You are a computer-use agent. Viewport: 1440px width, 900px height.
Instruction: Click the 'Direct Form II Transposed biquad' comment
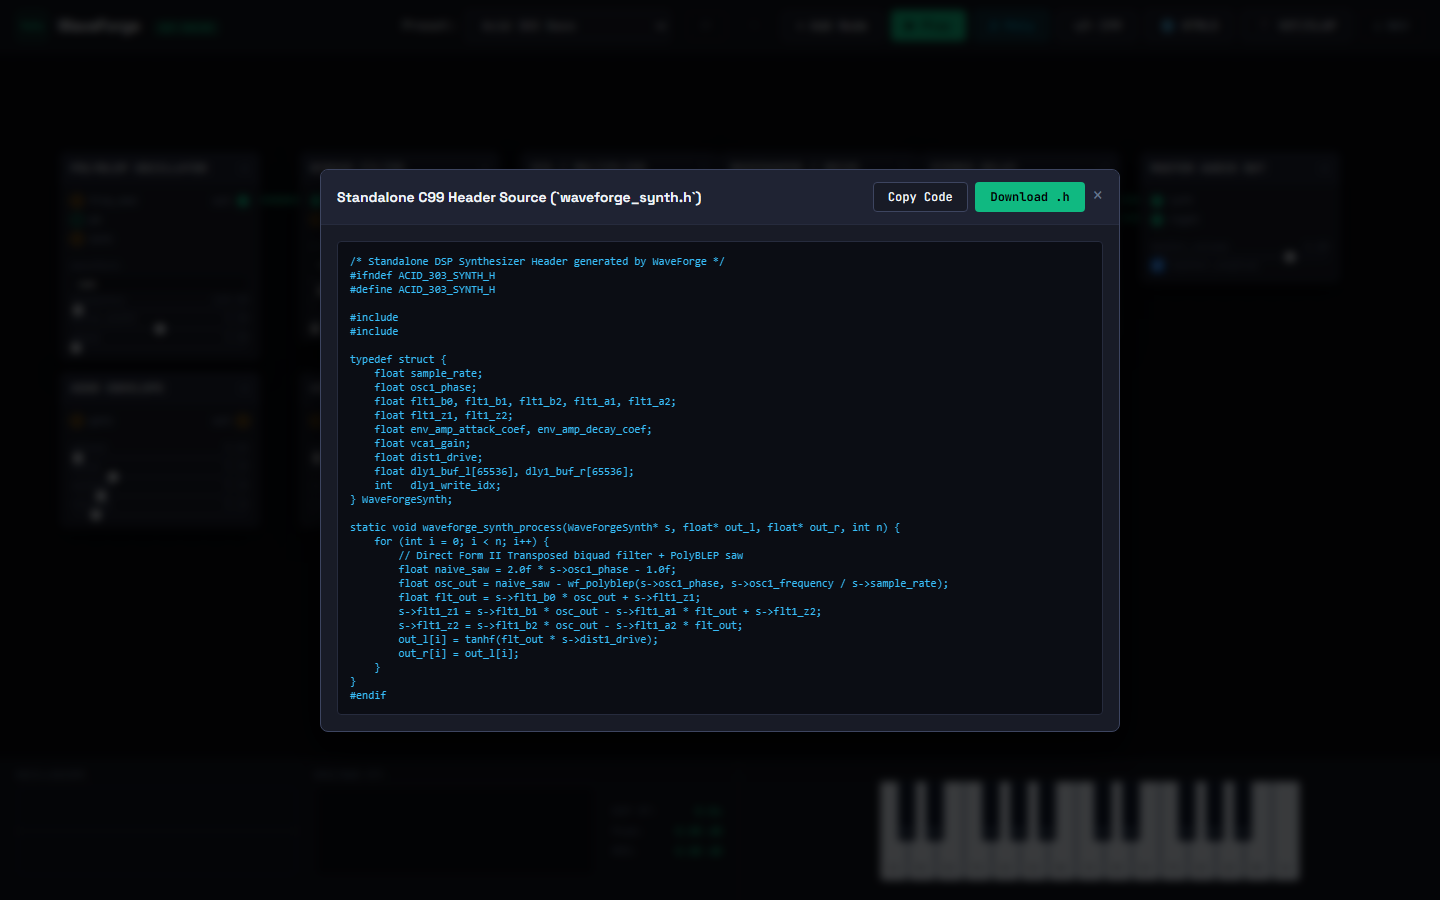pos(571,556)
